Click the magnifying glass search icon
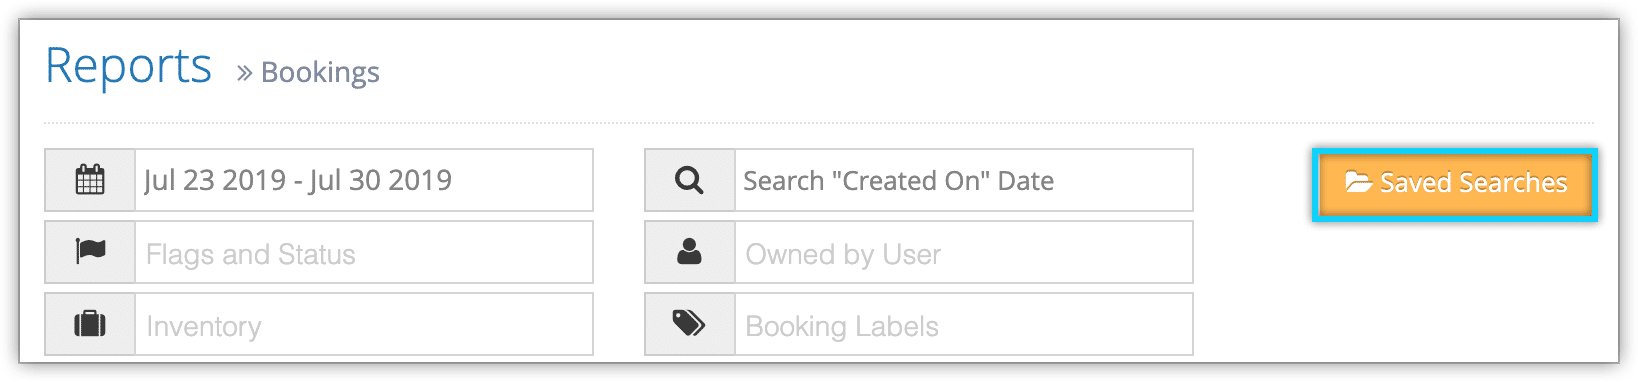This screenshot has width=1638, height=382. coord(689,180)
